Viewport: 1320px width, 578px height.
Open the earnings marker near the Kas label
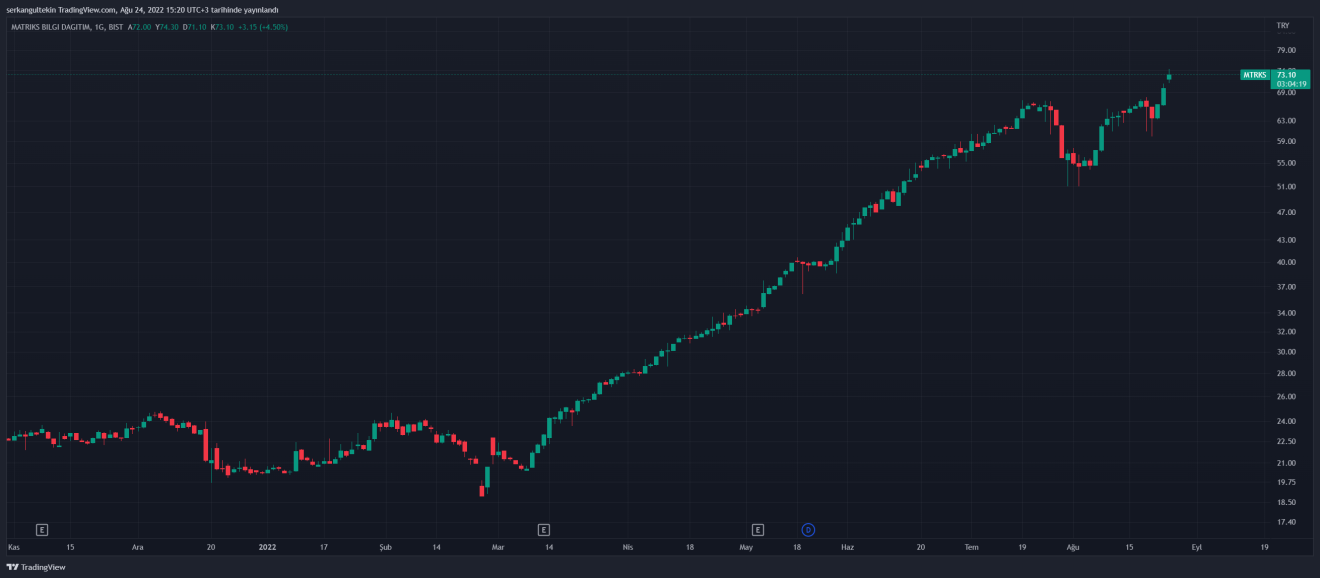(x=42, y=529)
